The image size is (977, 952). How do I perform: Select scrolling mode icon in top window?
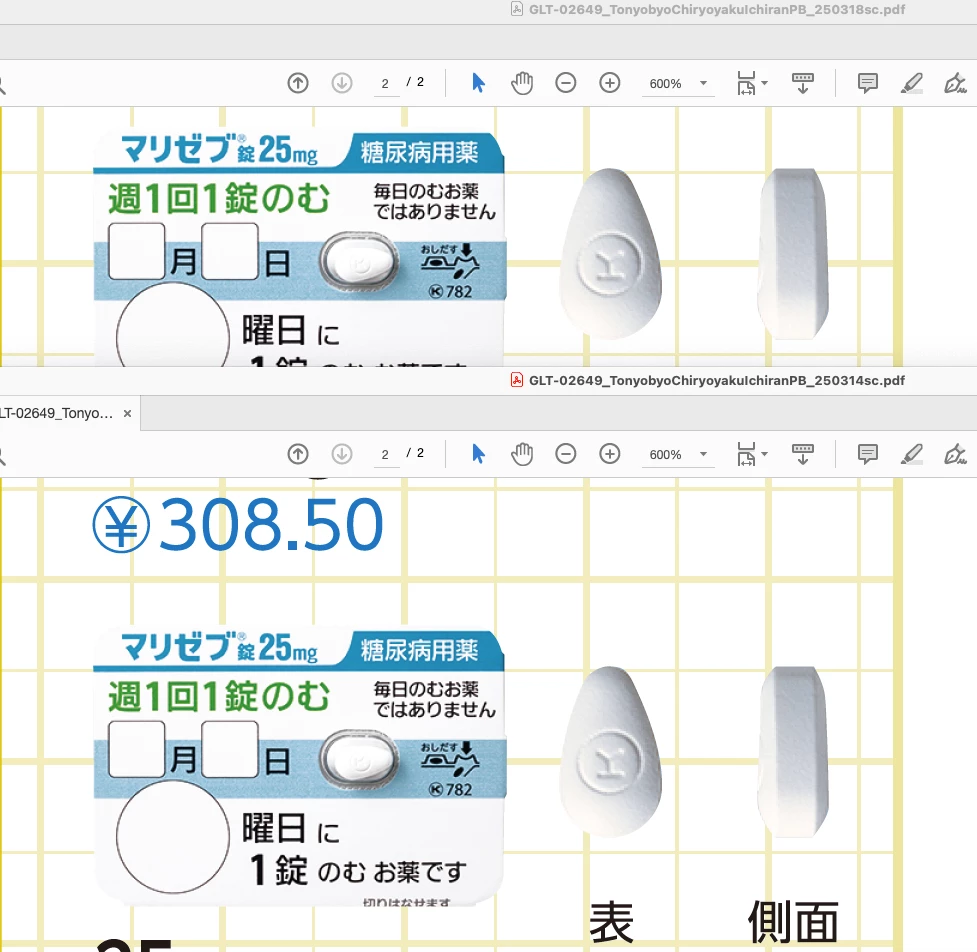pyautogui.click(x=803, y=83)
